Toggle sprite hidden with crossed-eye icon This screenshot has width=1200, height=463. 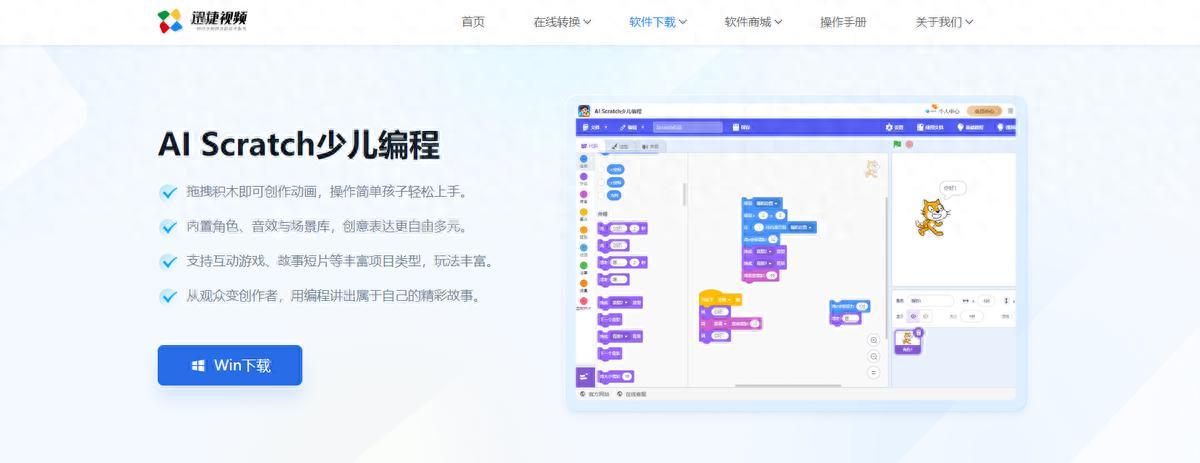[x=925, y=316]
